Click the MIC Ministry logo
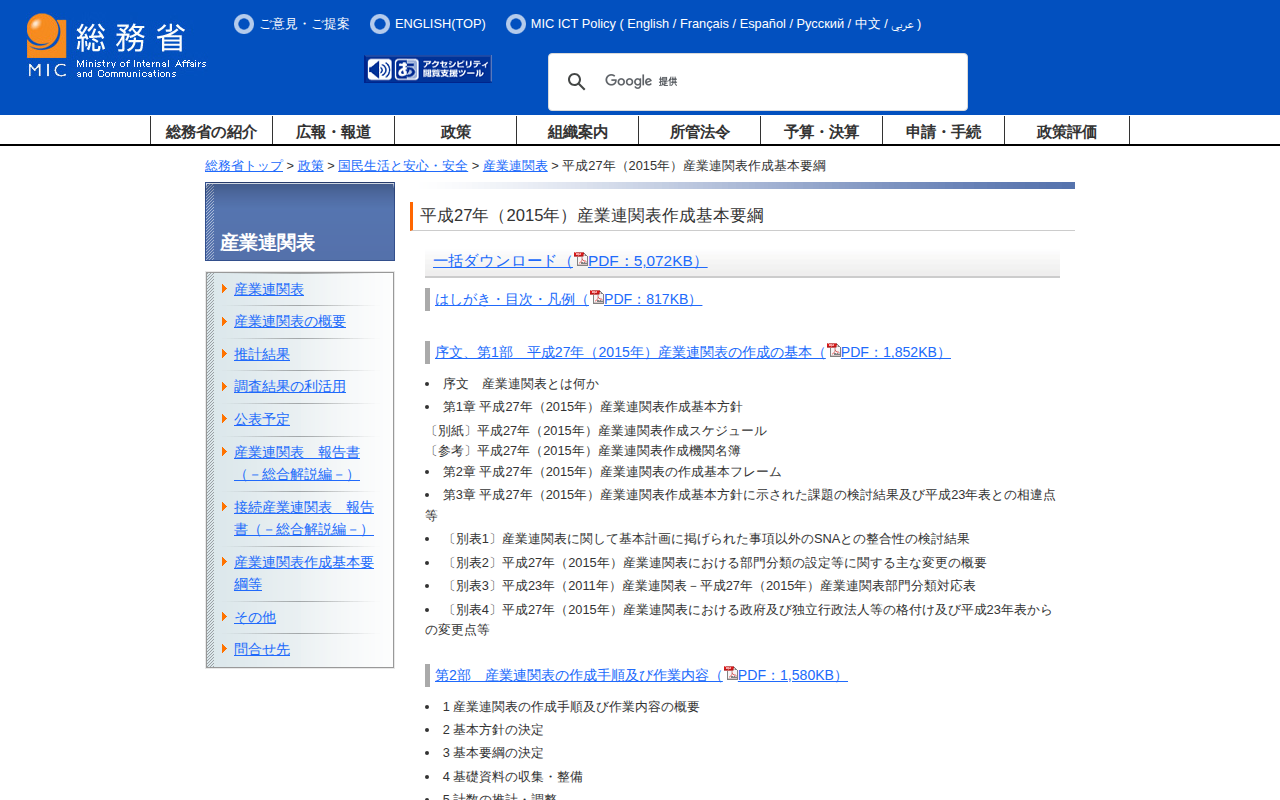The image size is (1280, 800). click(x=116, y=46)
